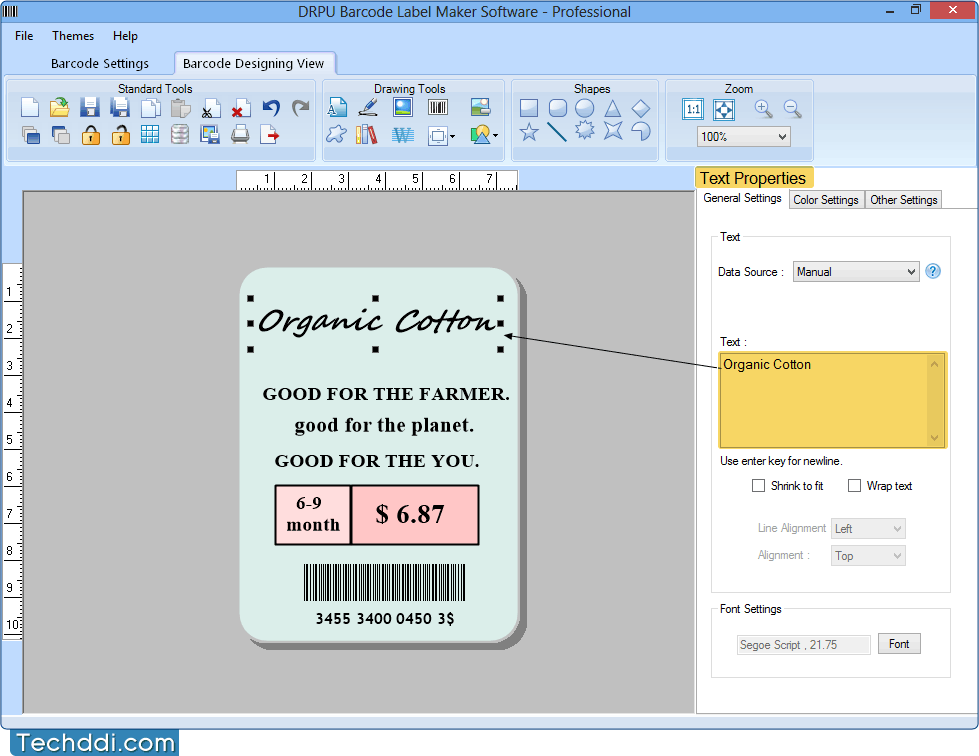Select the Signature pen tool
Viewport: 979px width, 756px height.
click(x=368, y=107)
